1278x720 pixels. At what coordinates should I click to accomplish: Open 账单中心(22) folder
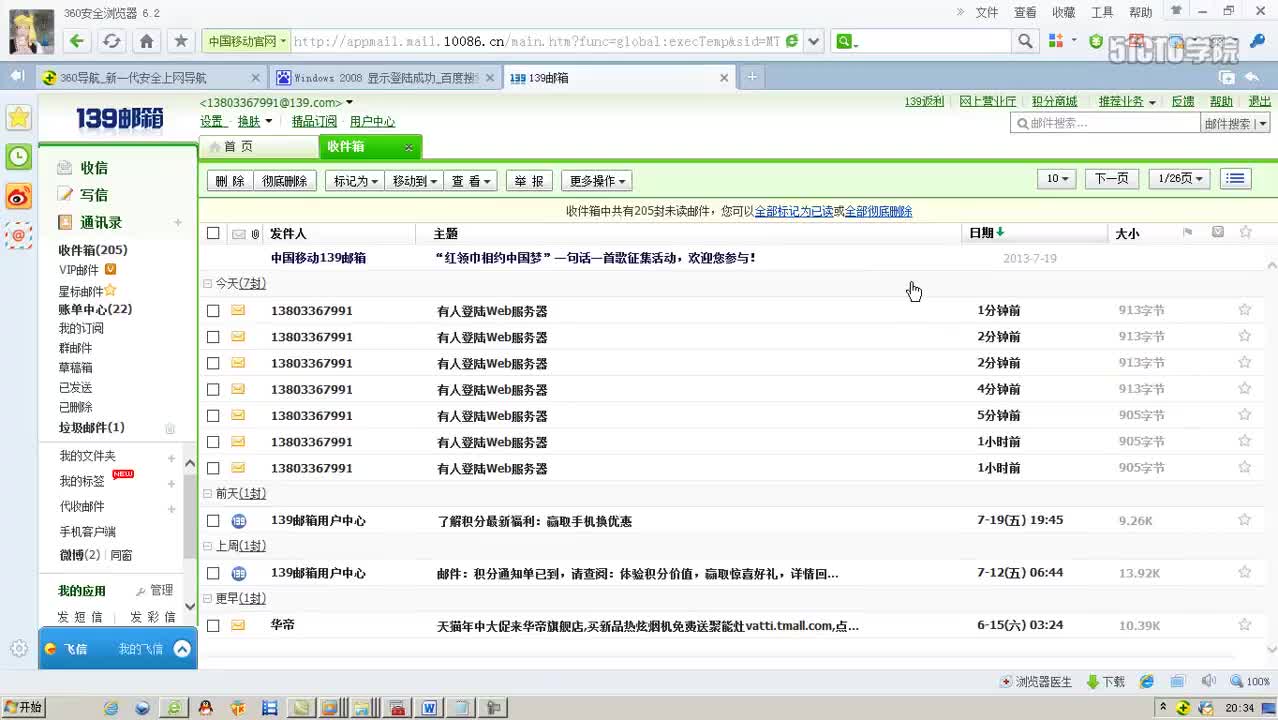click(95, 309)
